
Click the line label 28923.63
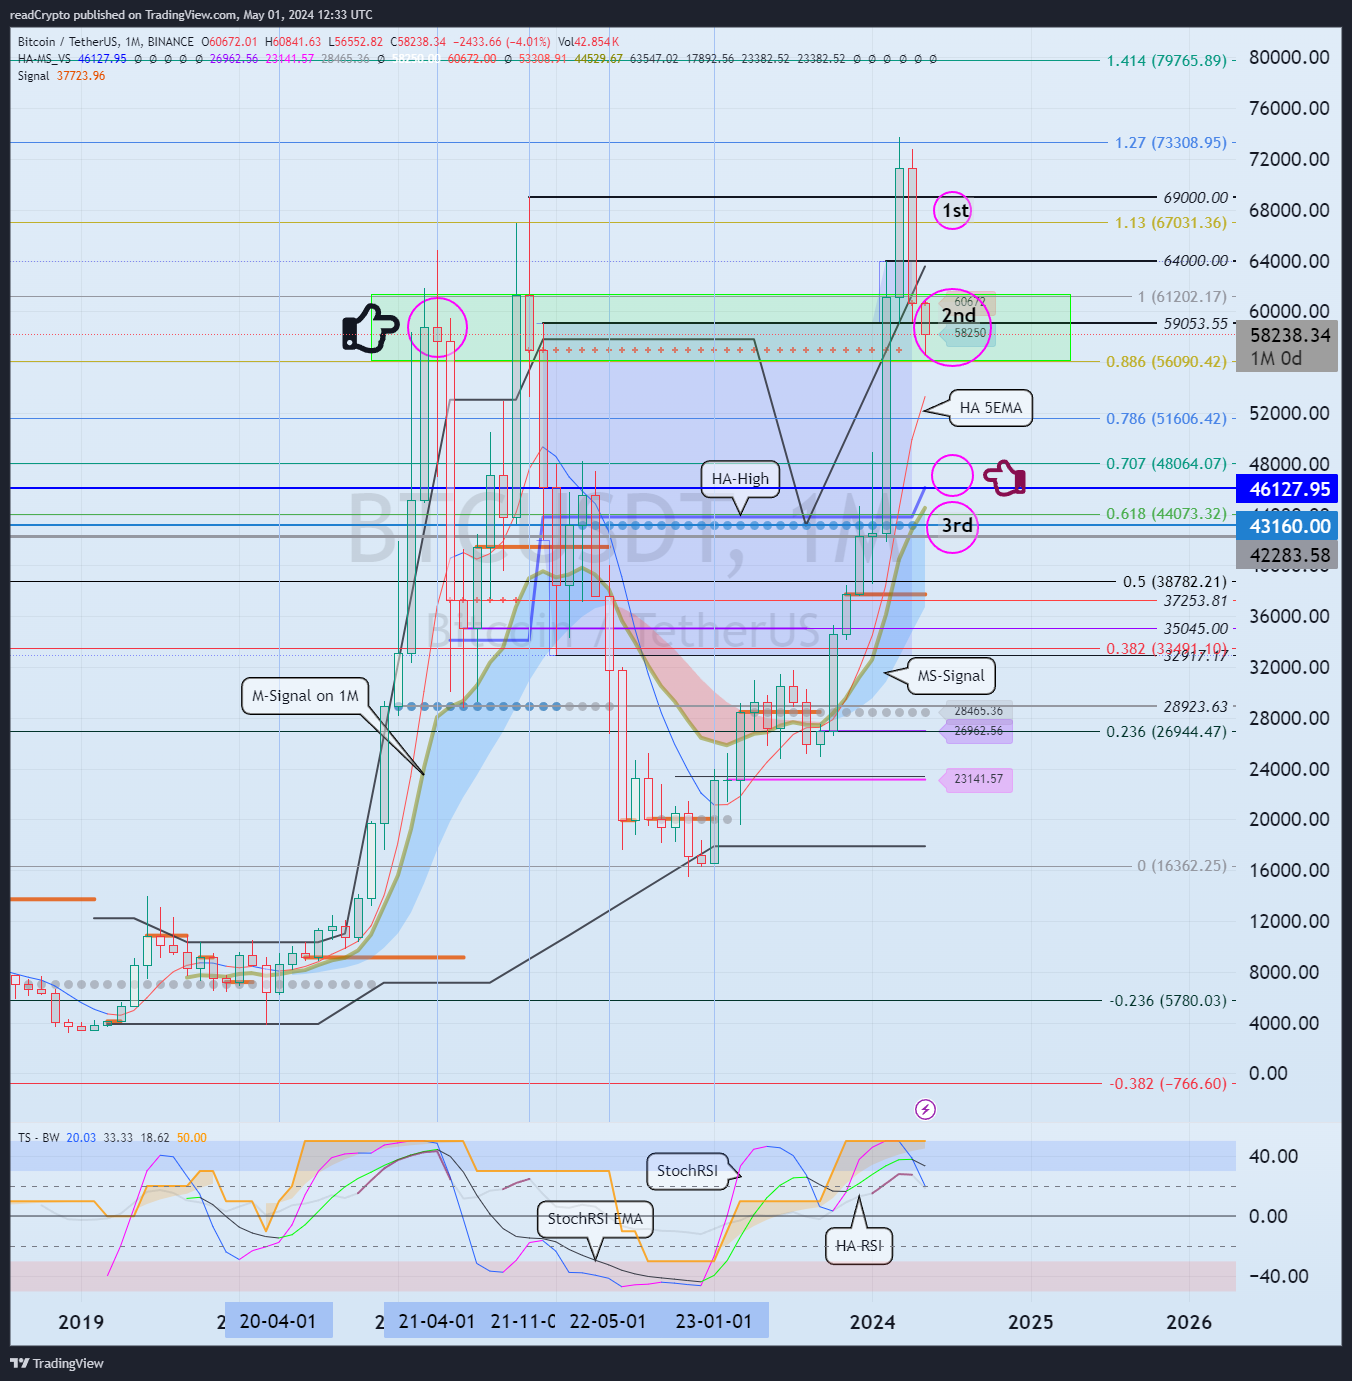(1195, 707)
